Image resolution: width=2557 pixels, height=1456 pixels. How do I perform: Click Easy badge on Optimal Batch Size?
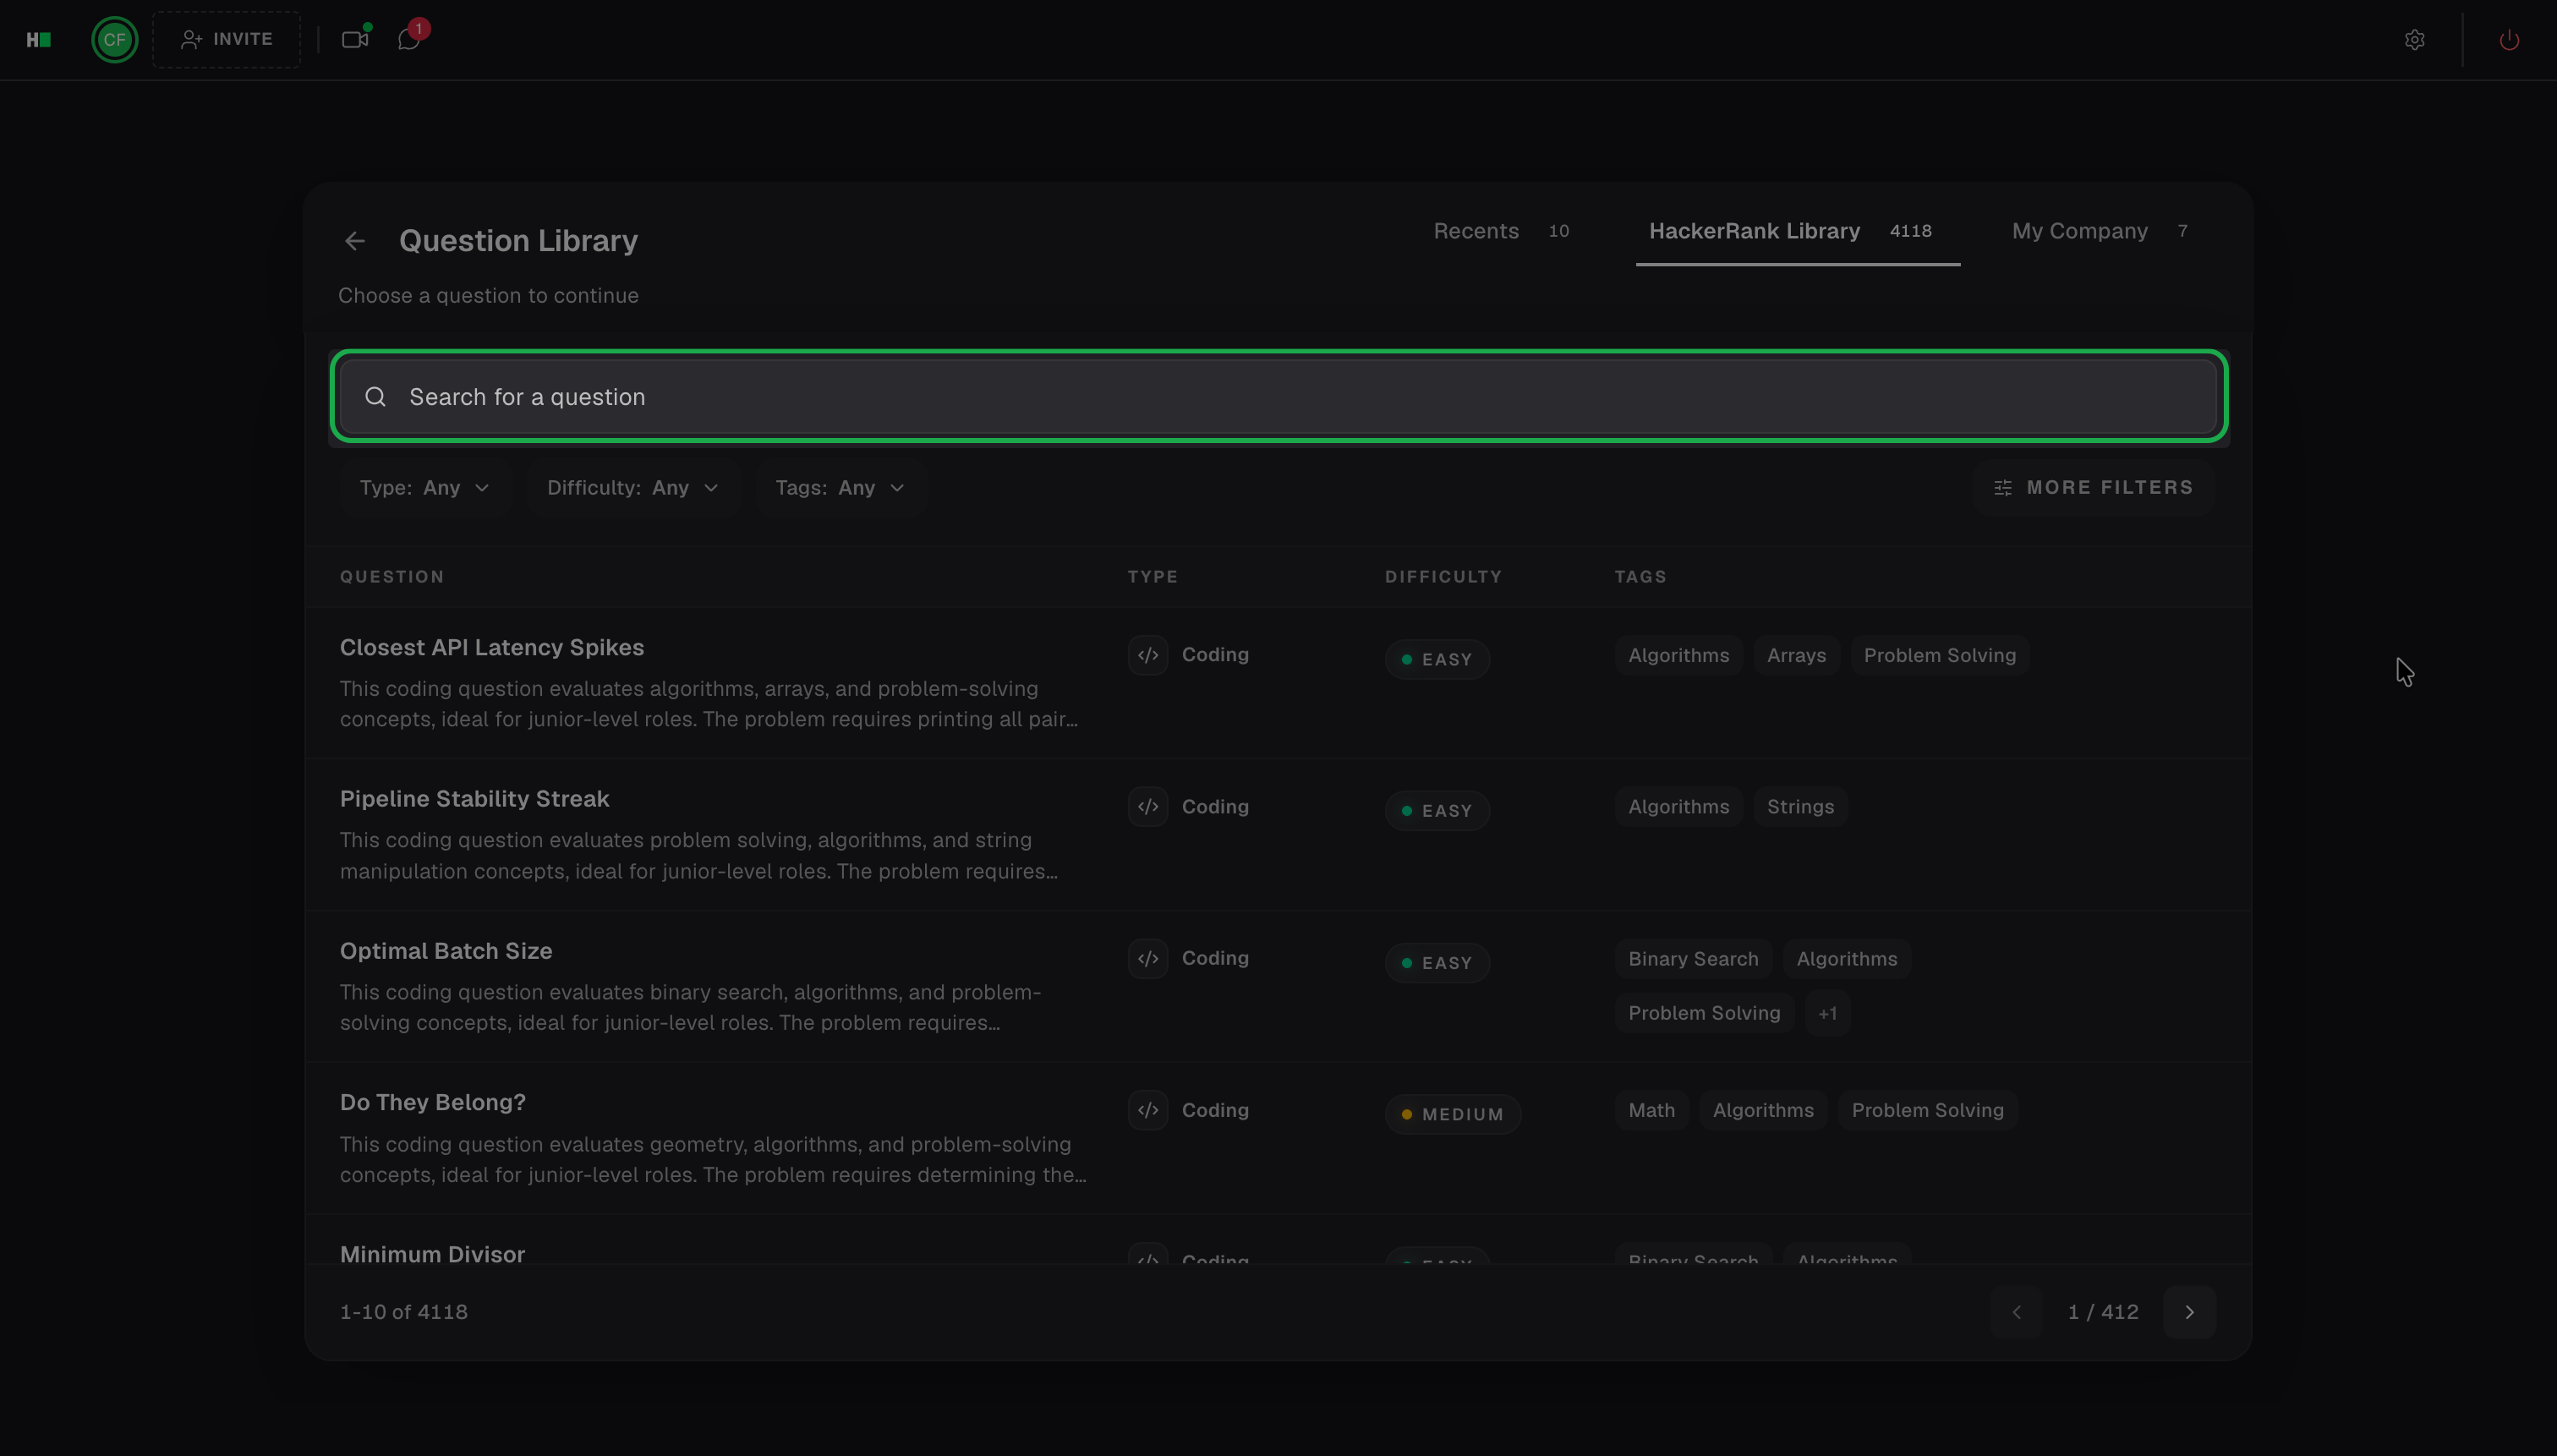point(1437,963)
